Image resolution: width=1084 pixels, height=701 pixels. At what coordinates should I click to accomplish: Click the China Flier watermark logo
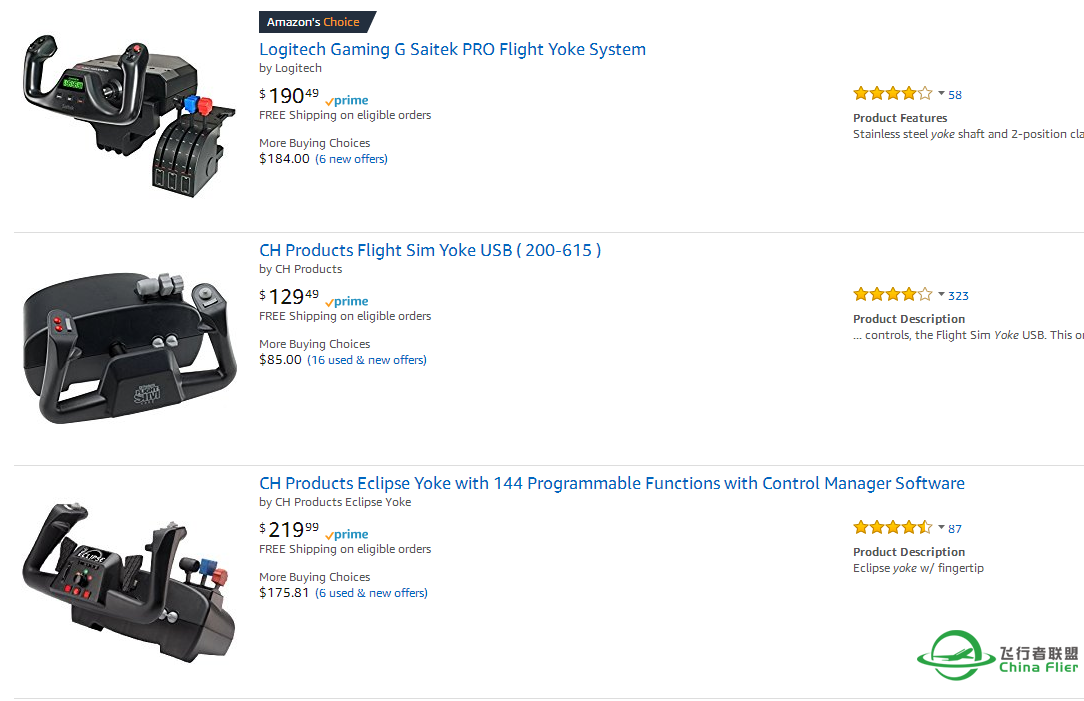(998, 655)
